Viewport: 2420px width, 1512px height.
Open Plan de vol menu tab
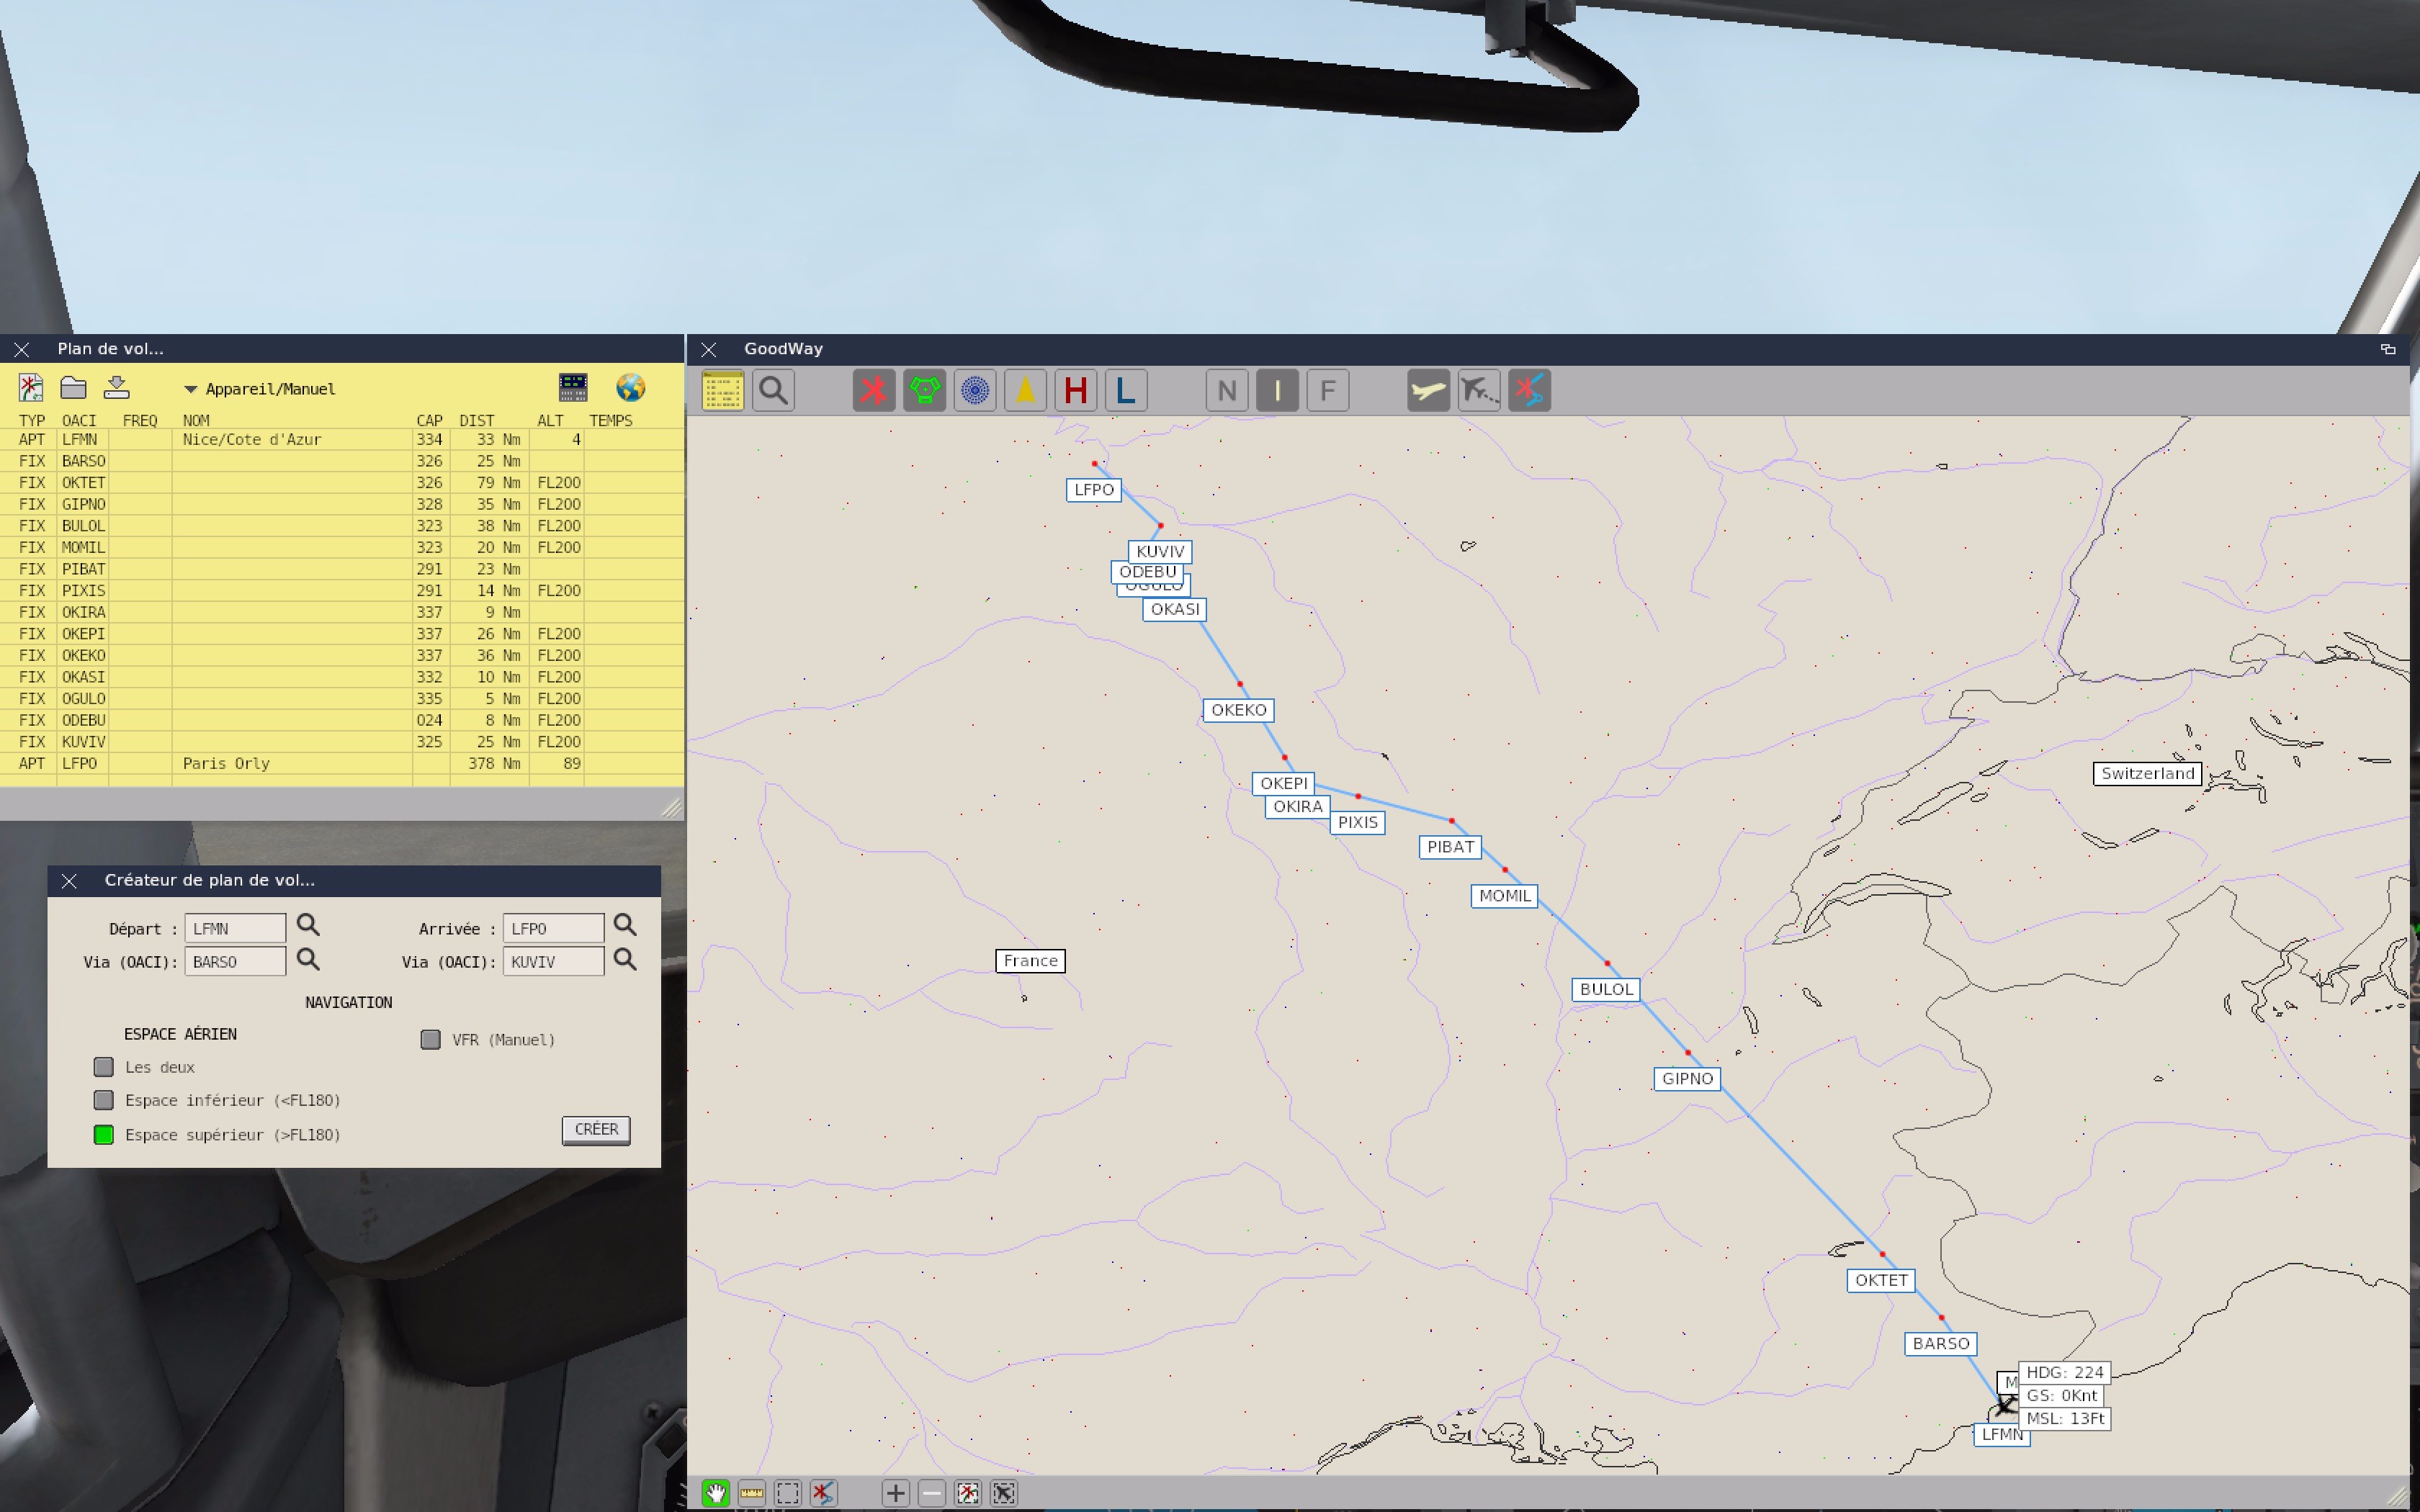click(x=108, y=346)
